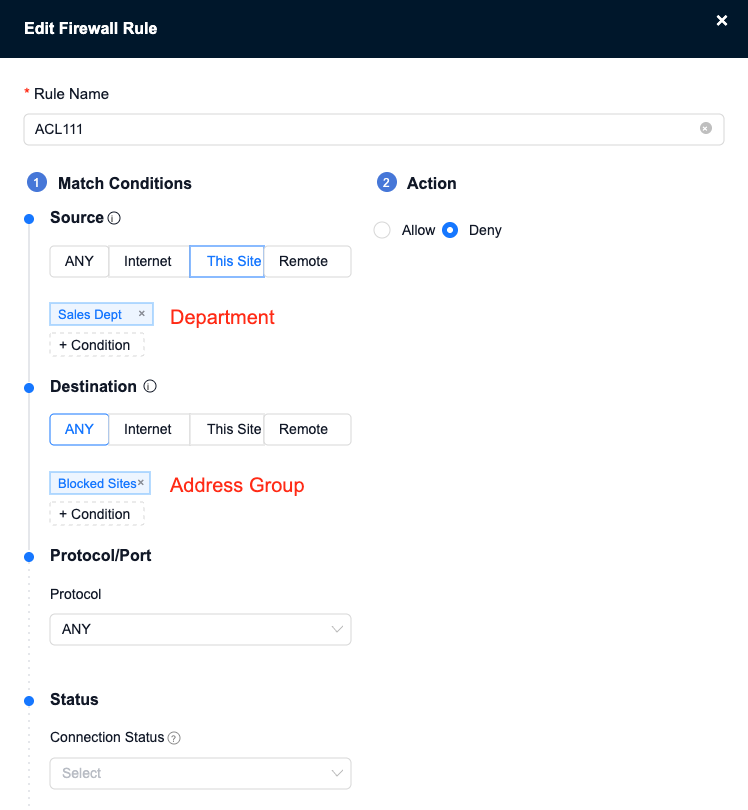Click the Status section heading

point(74,699)
